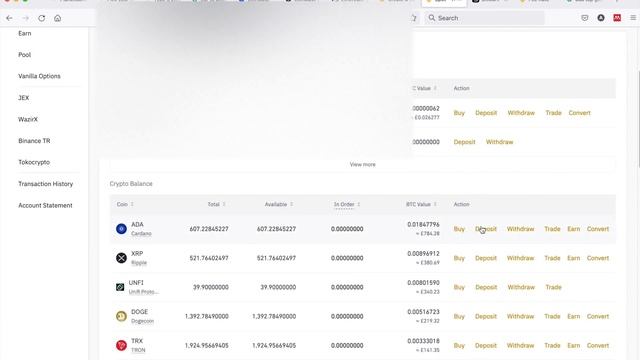Click Trade in the top fiat row
Screen dimensions: 640x360
tap(553, 113)
